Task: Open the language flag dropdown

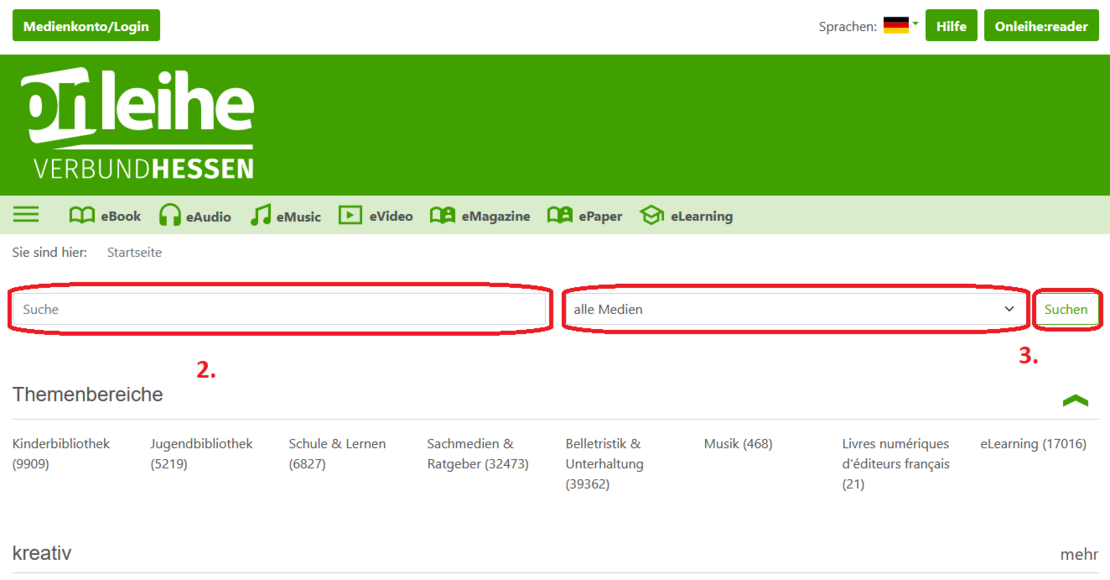Action: click(x=899, y=26)
